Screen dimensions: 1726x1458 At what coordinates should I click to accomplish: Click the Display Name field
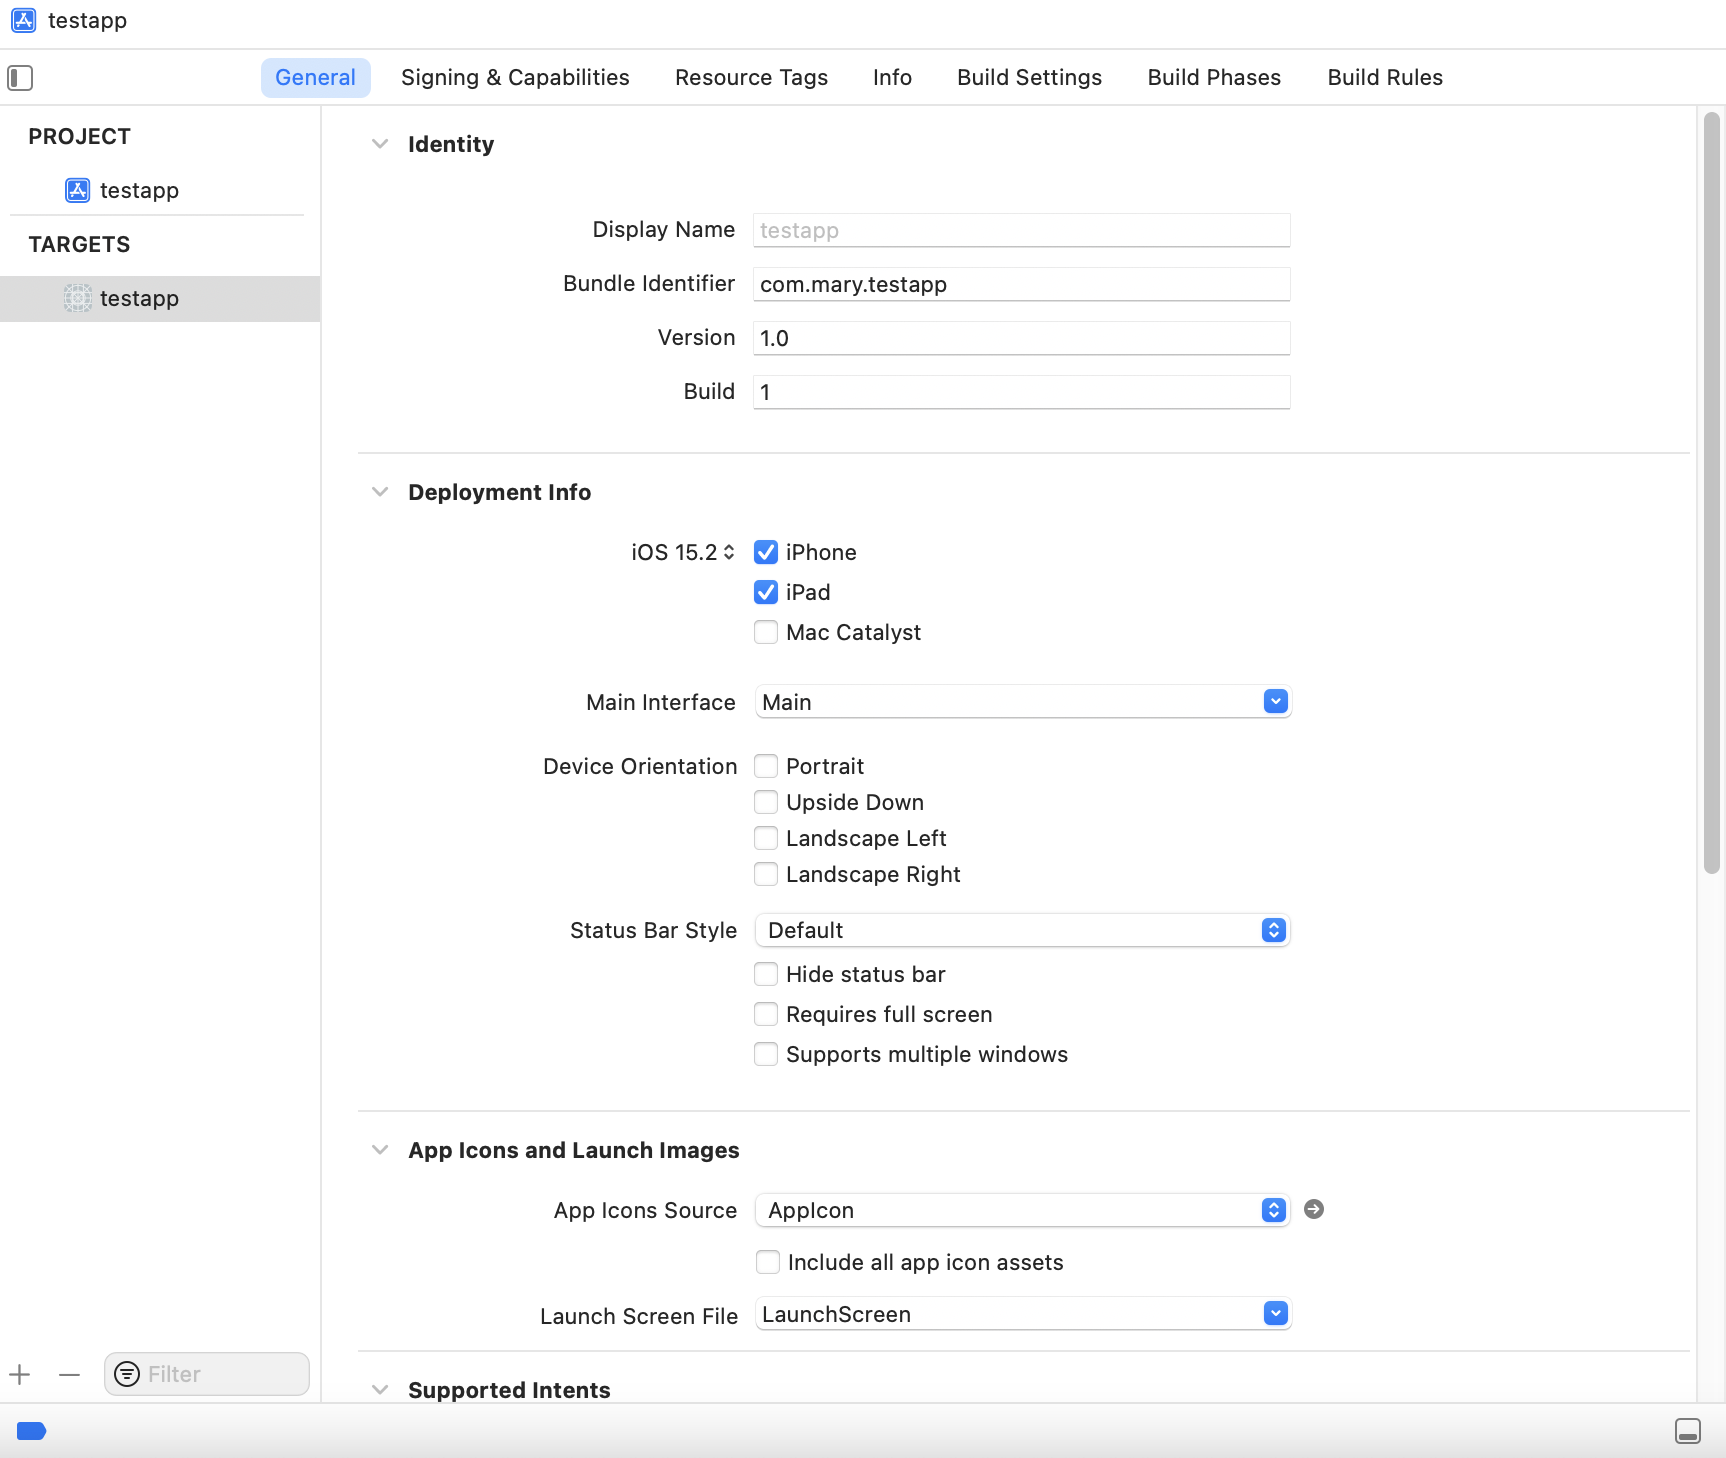[1021, 230]
